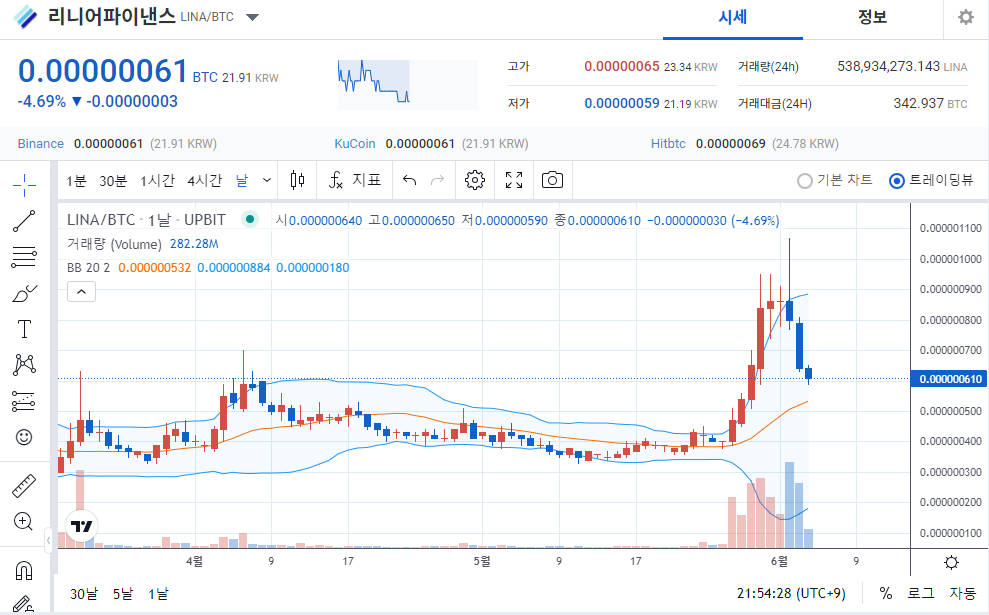Viewport: 989px width, 615px height.
Task: Select the trend line drawing tool
Action: (x=24, y=221)
